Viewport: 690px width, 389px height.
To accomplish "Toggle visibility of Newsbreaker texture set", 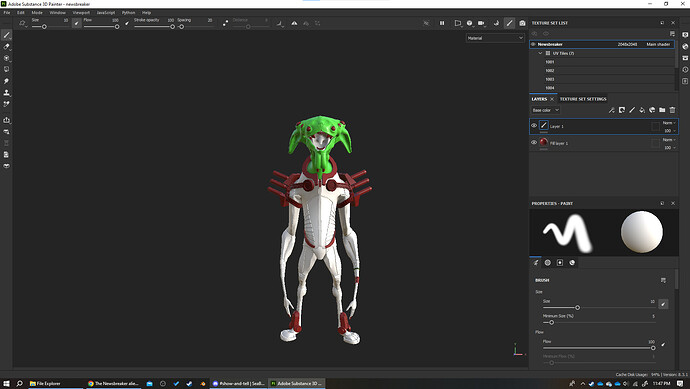I will [x=533, y=44].
